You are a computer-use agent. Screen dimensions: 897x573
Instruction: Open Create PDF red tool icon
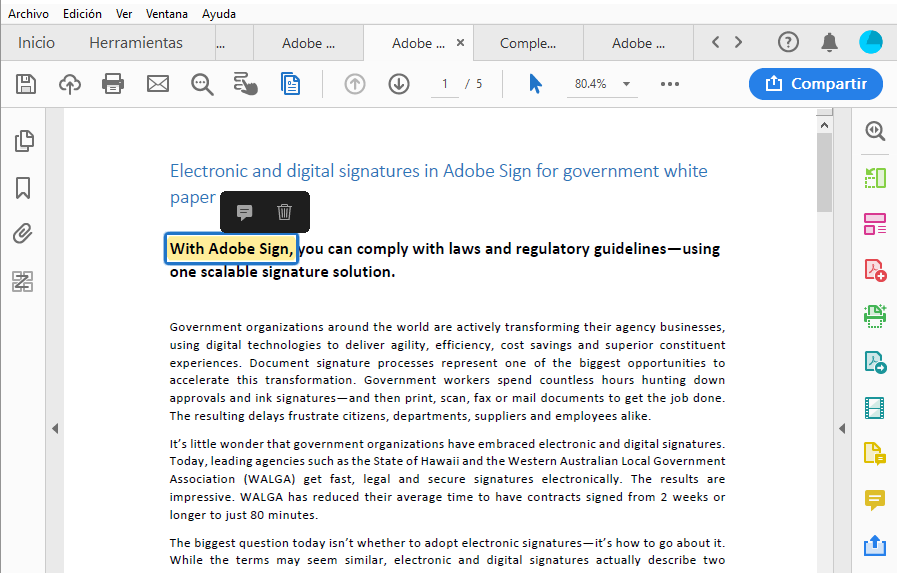(x=875, y=270)
